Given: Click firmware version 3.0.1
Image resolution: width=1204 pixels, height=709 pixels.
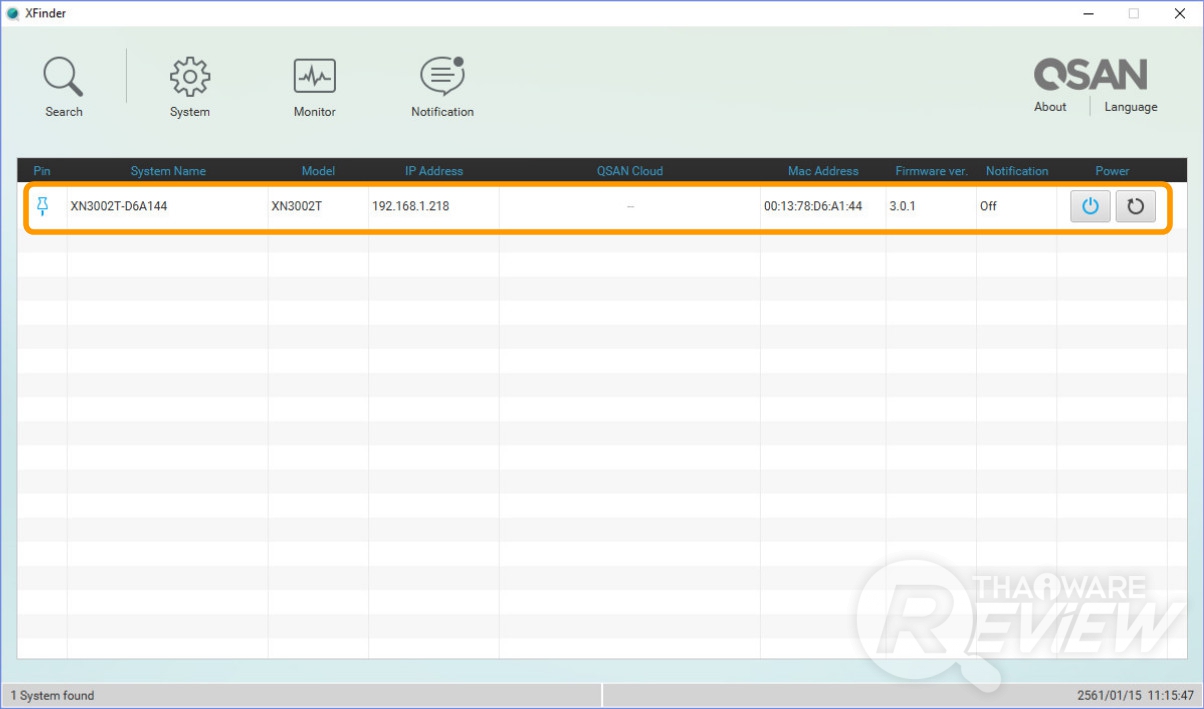Looking at the screenshot, I should (x=902, y=207).
